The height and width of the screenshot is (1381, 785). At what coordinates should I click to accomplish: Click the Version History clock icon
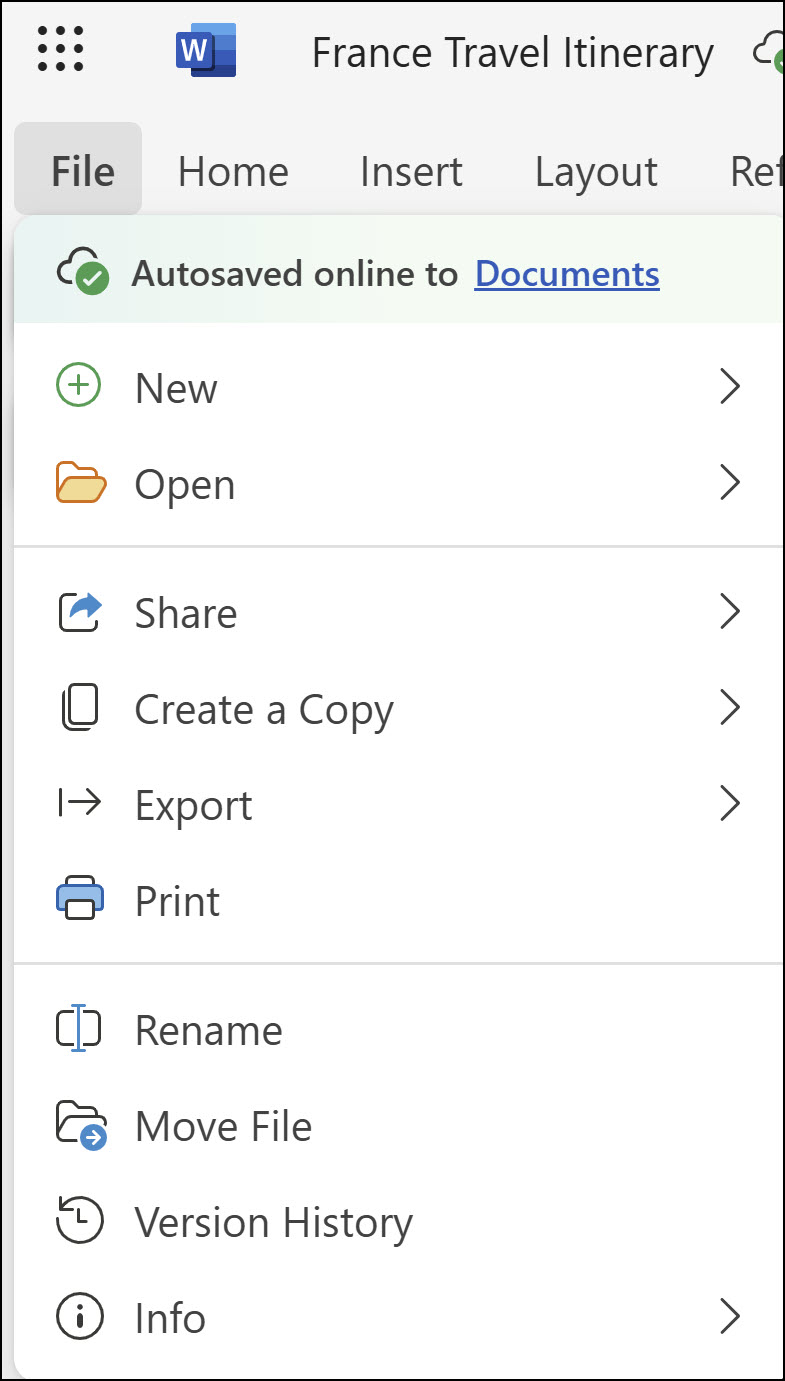[x=79, y=1220]
